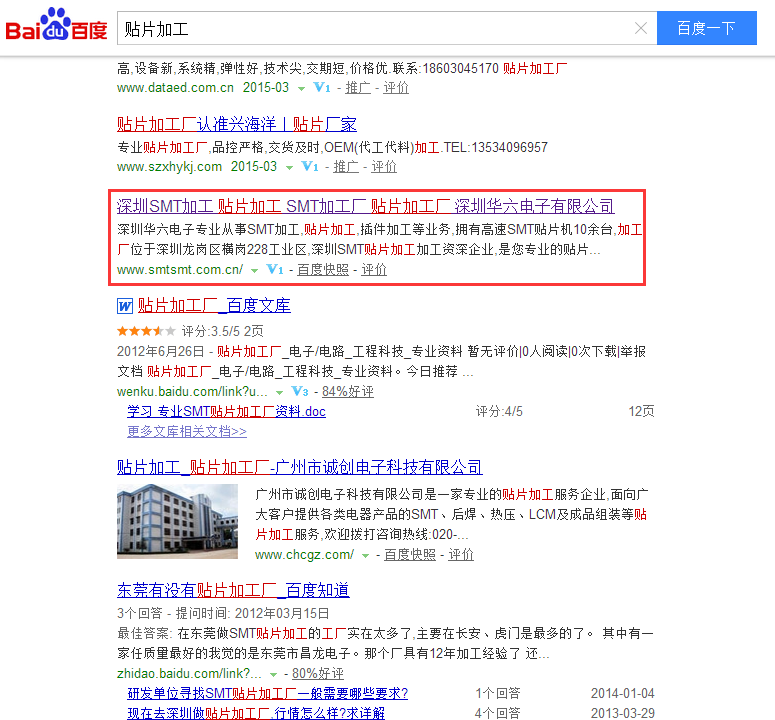Open 评价 link for szxhykj.com result
The height and width of the screenshot is (720, 775).
point(384,167)
